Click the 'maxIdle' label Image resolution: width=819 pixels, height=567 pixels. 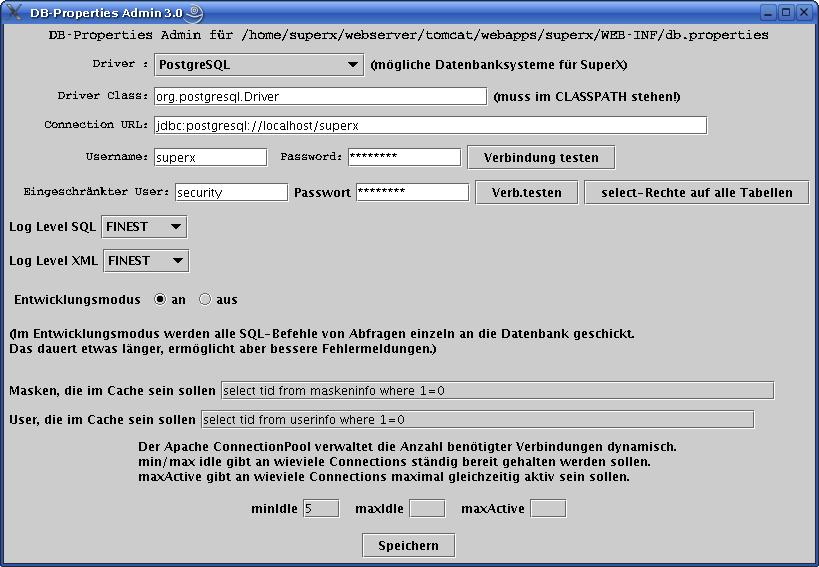pyautogui.click(x=379, y=509)
